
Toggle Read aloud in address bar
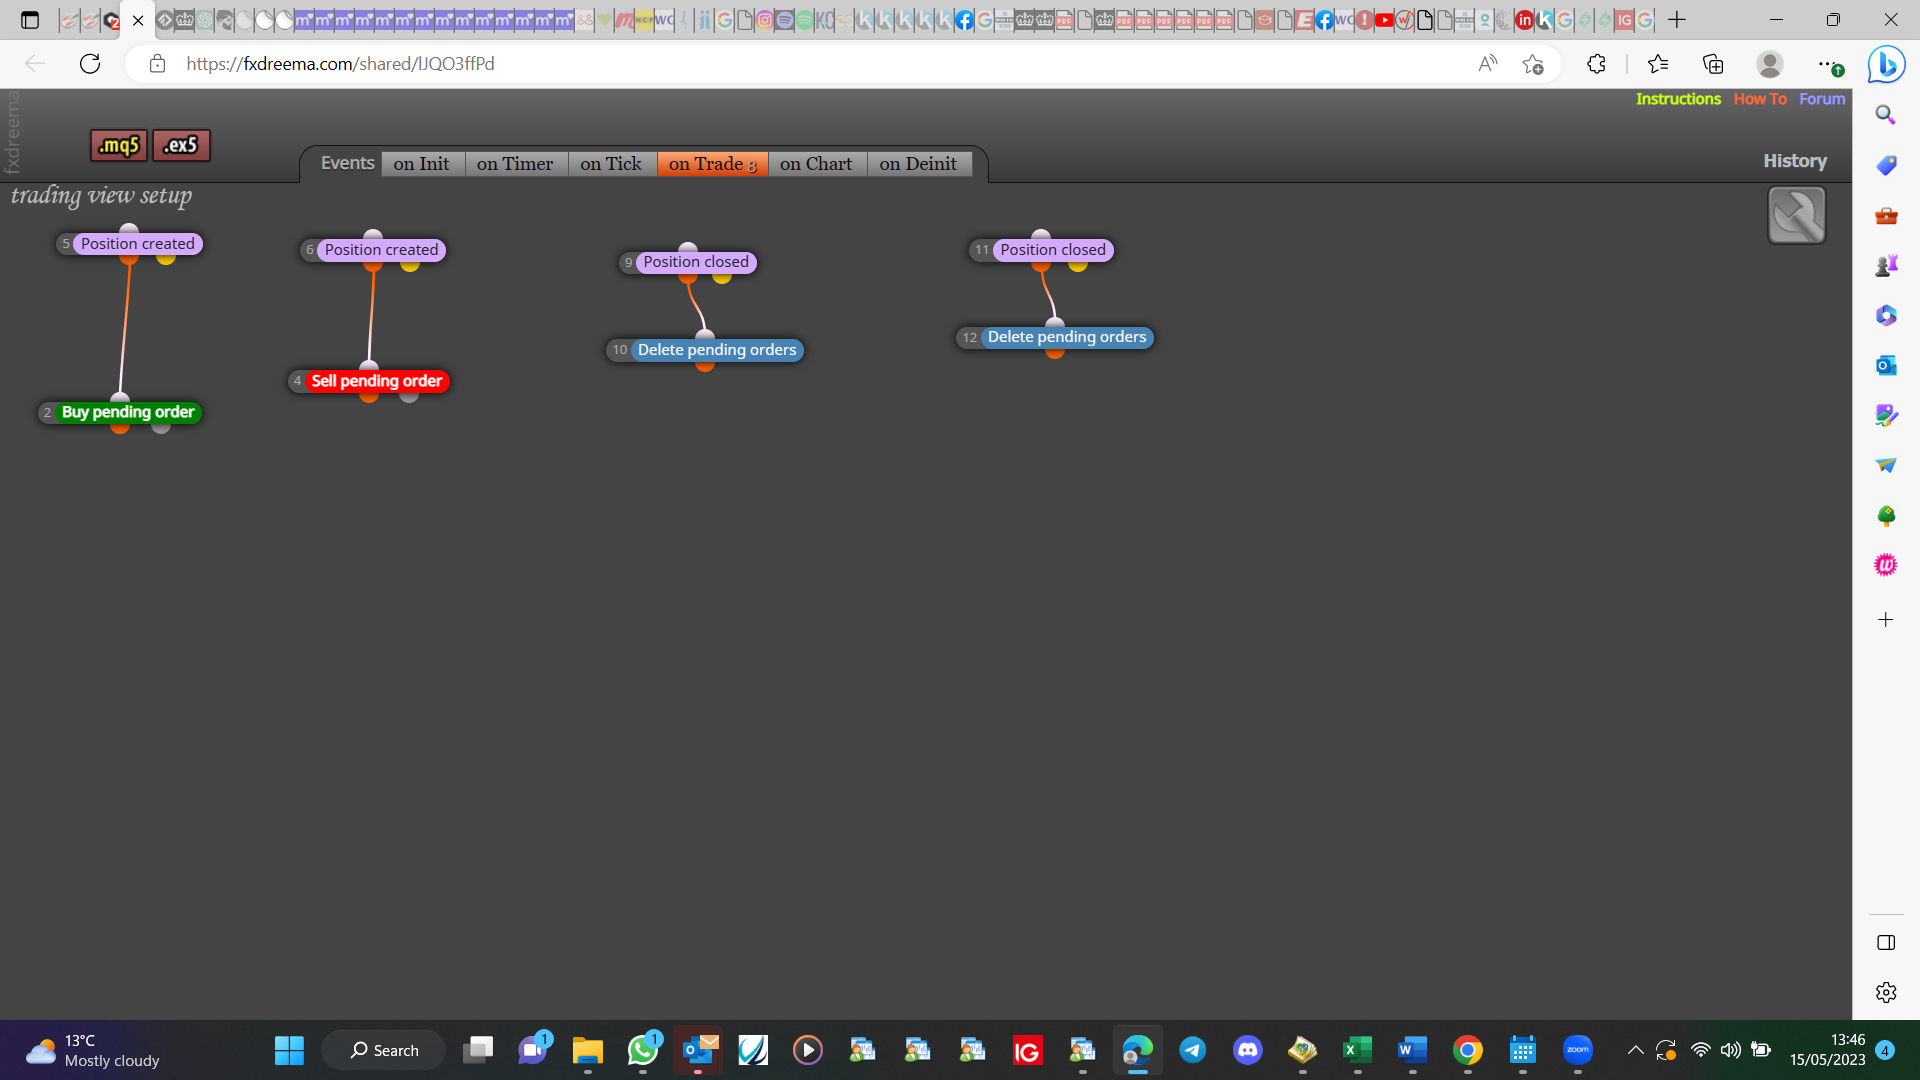click(1488, 64)
